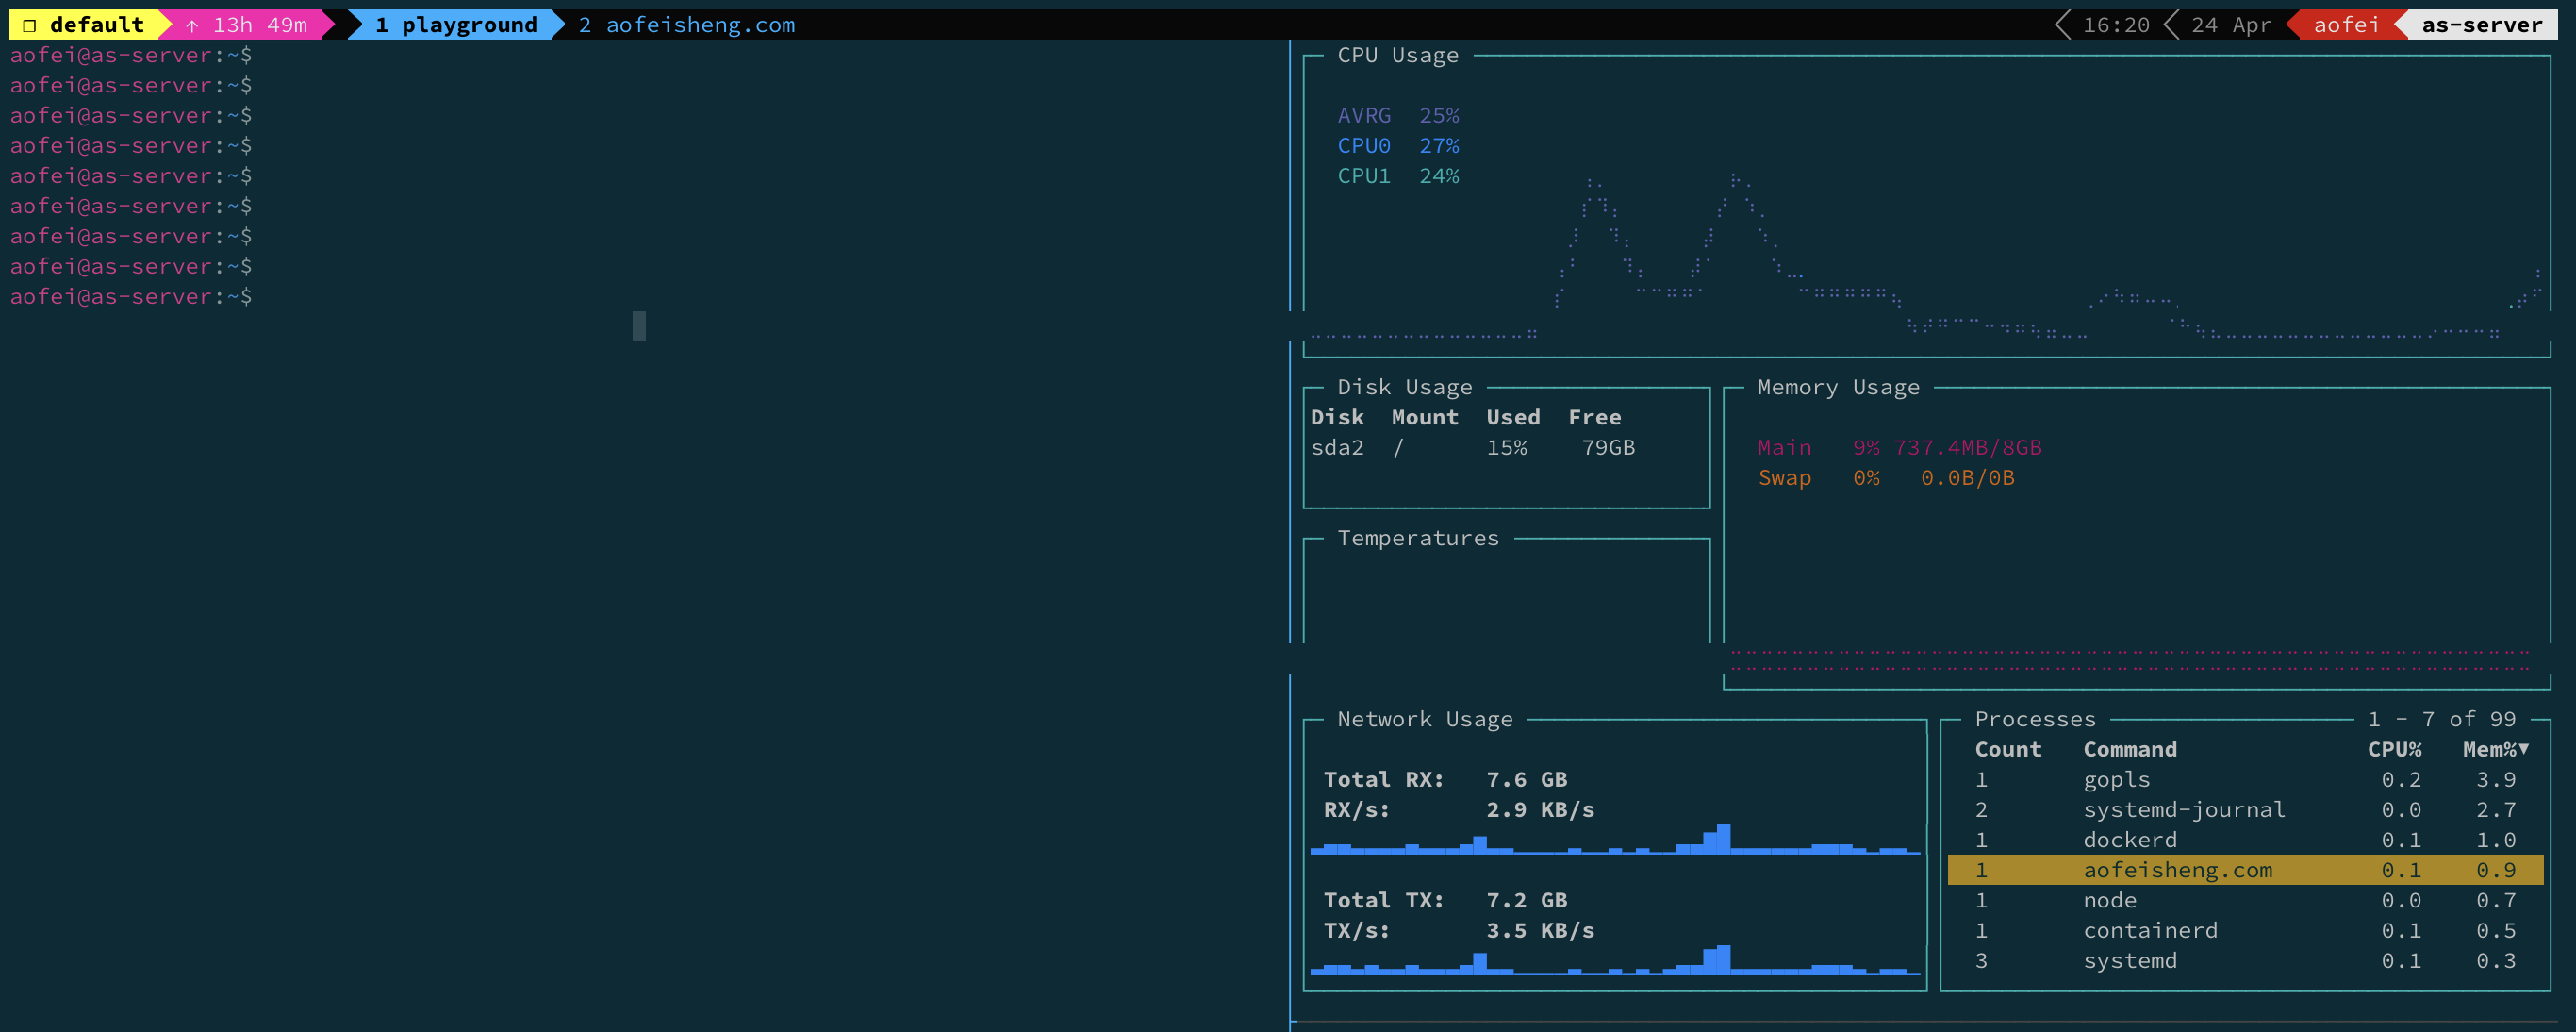The width and height of the screenshot is (2576, 1032).
Task: Click the terminal cursor block in left pane
Action: [x=639, y=326]
